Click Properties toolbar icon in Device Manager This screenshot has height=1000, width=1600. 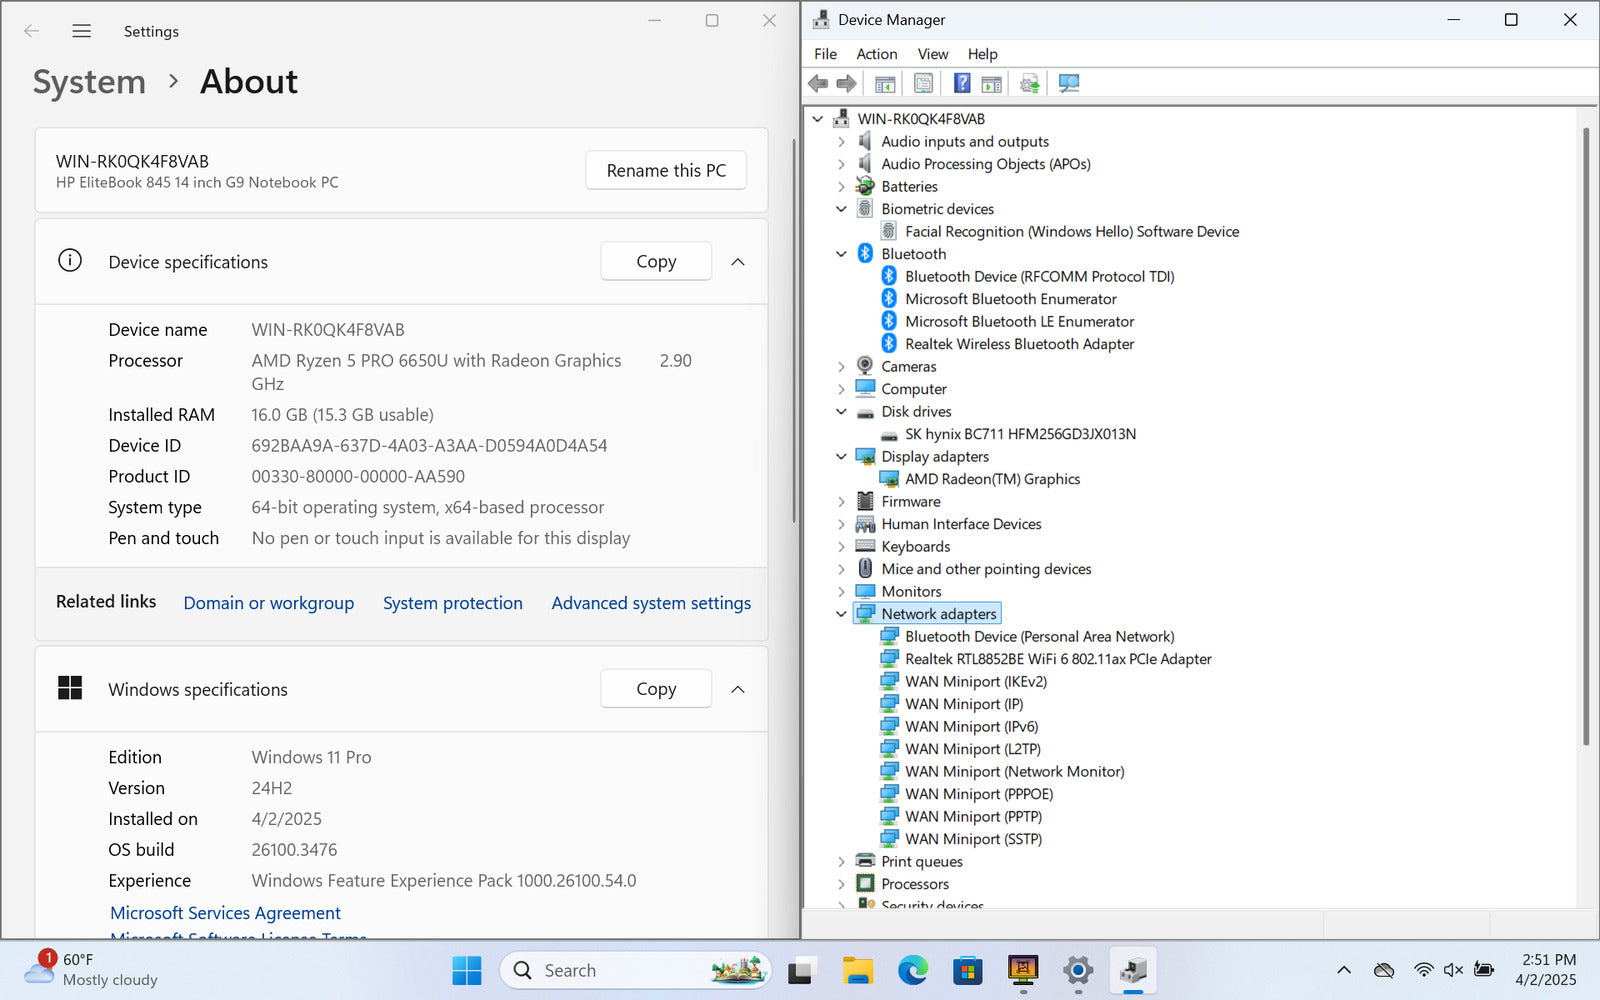(923, 83)
